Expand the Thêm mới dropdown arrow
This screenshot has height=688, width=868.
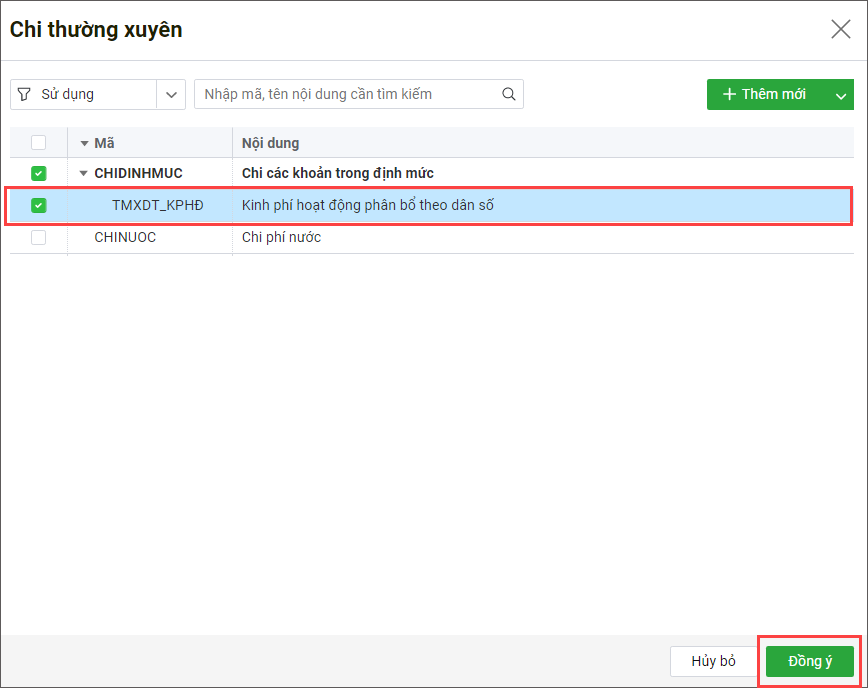tap(840, 95)
